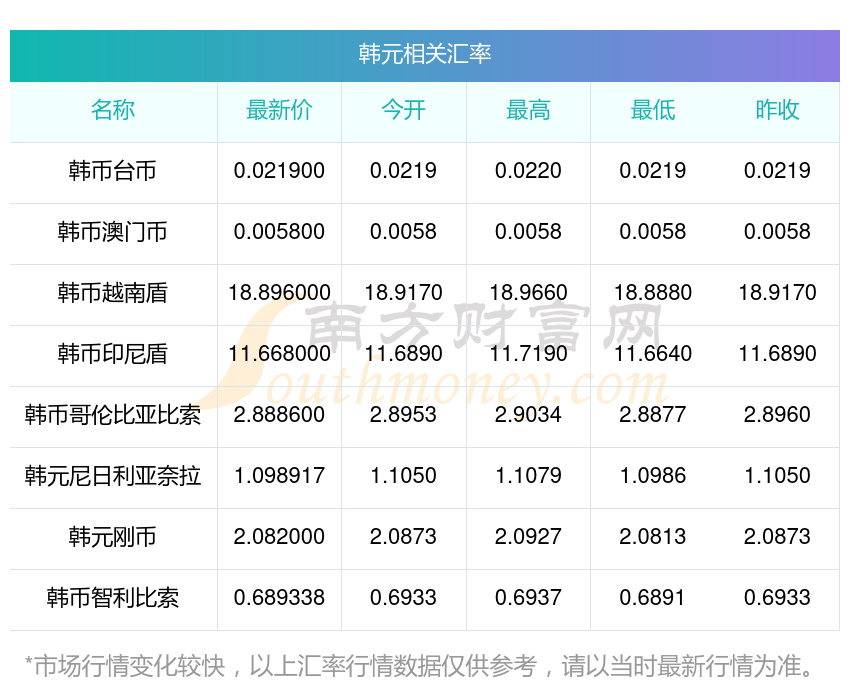850x698 pixels.
Task: Click the row name 韩币哥伦比亚比索
Action: click(113, 415)
